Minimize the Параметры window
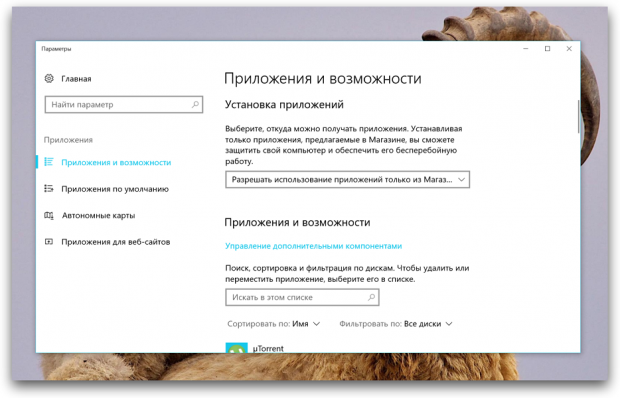 (526, 49)
